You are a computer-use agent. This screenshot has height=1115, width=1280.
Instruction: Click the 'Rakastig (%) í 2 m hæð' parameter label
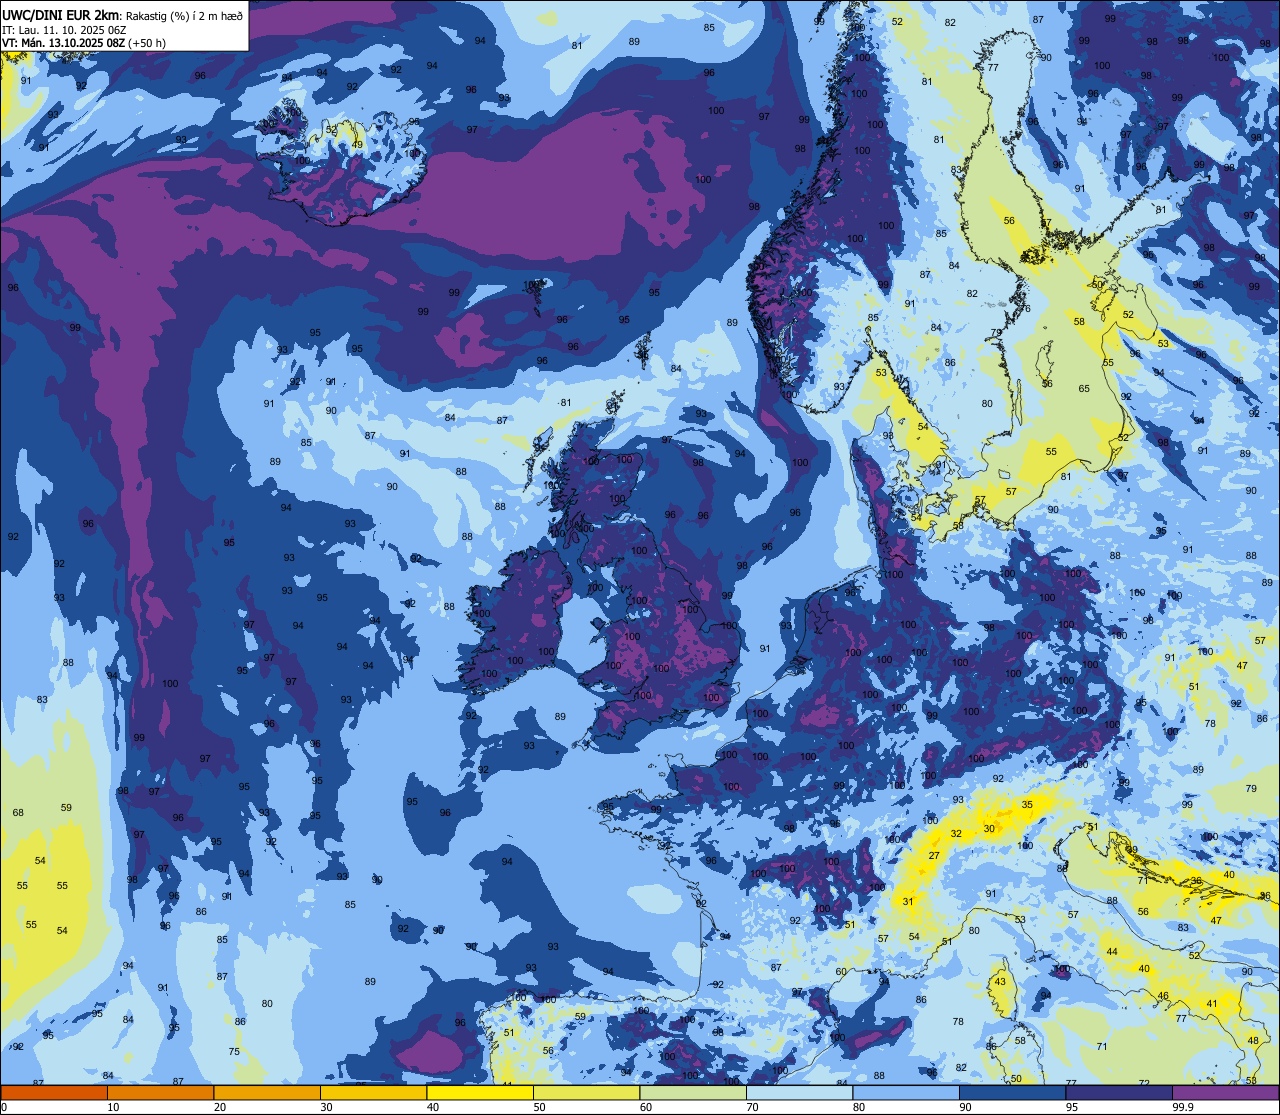[183, 15]
